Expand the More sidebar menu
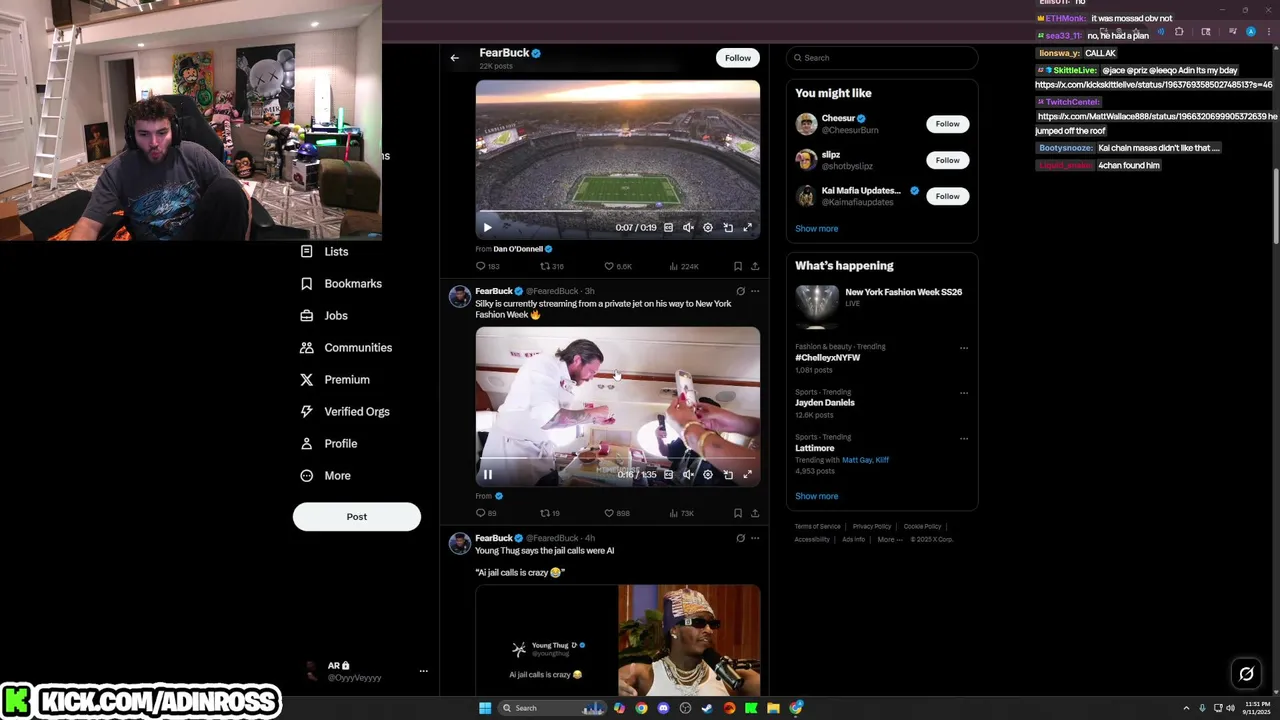 tap(326, 476)
